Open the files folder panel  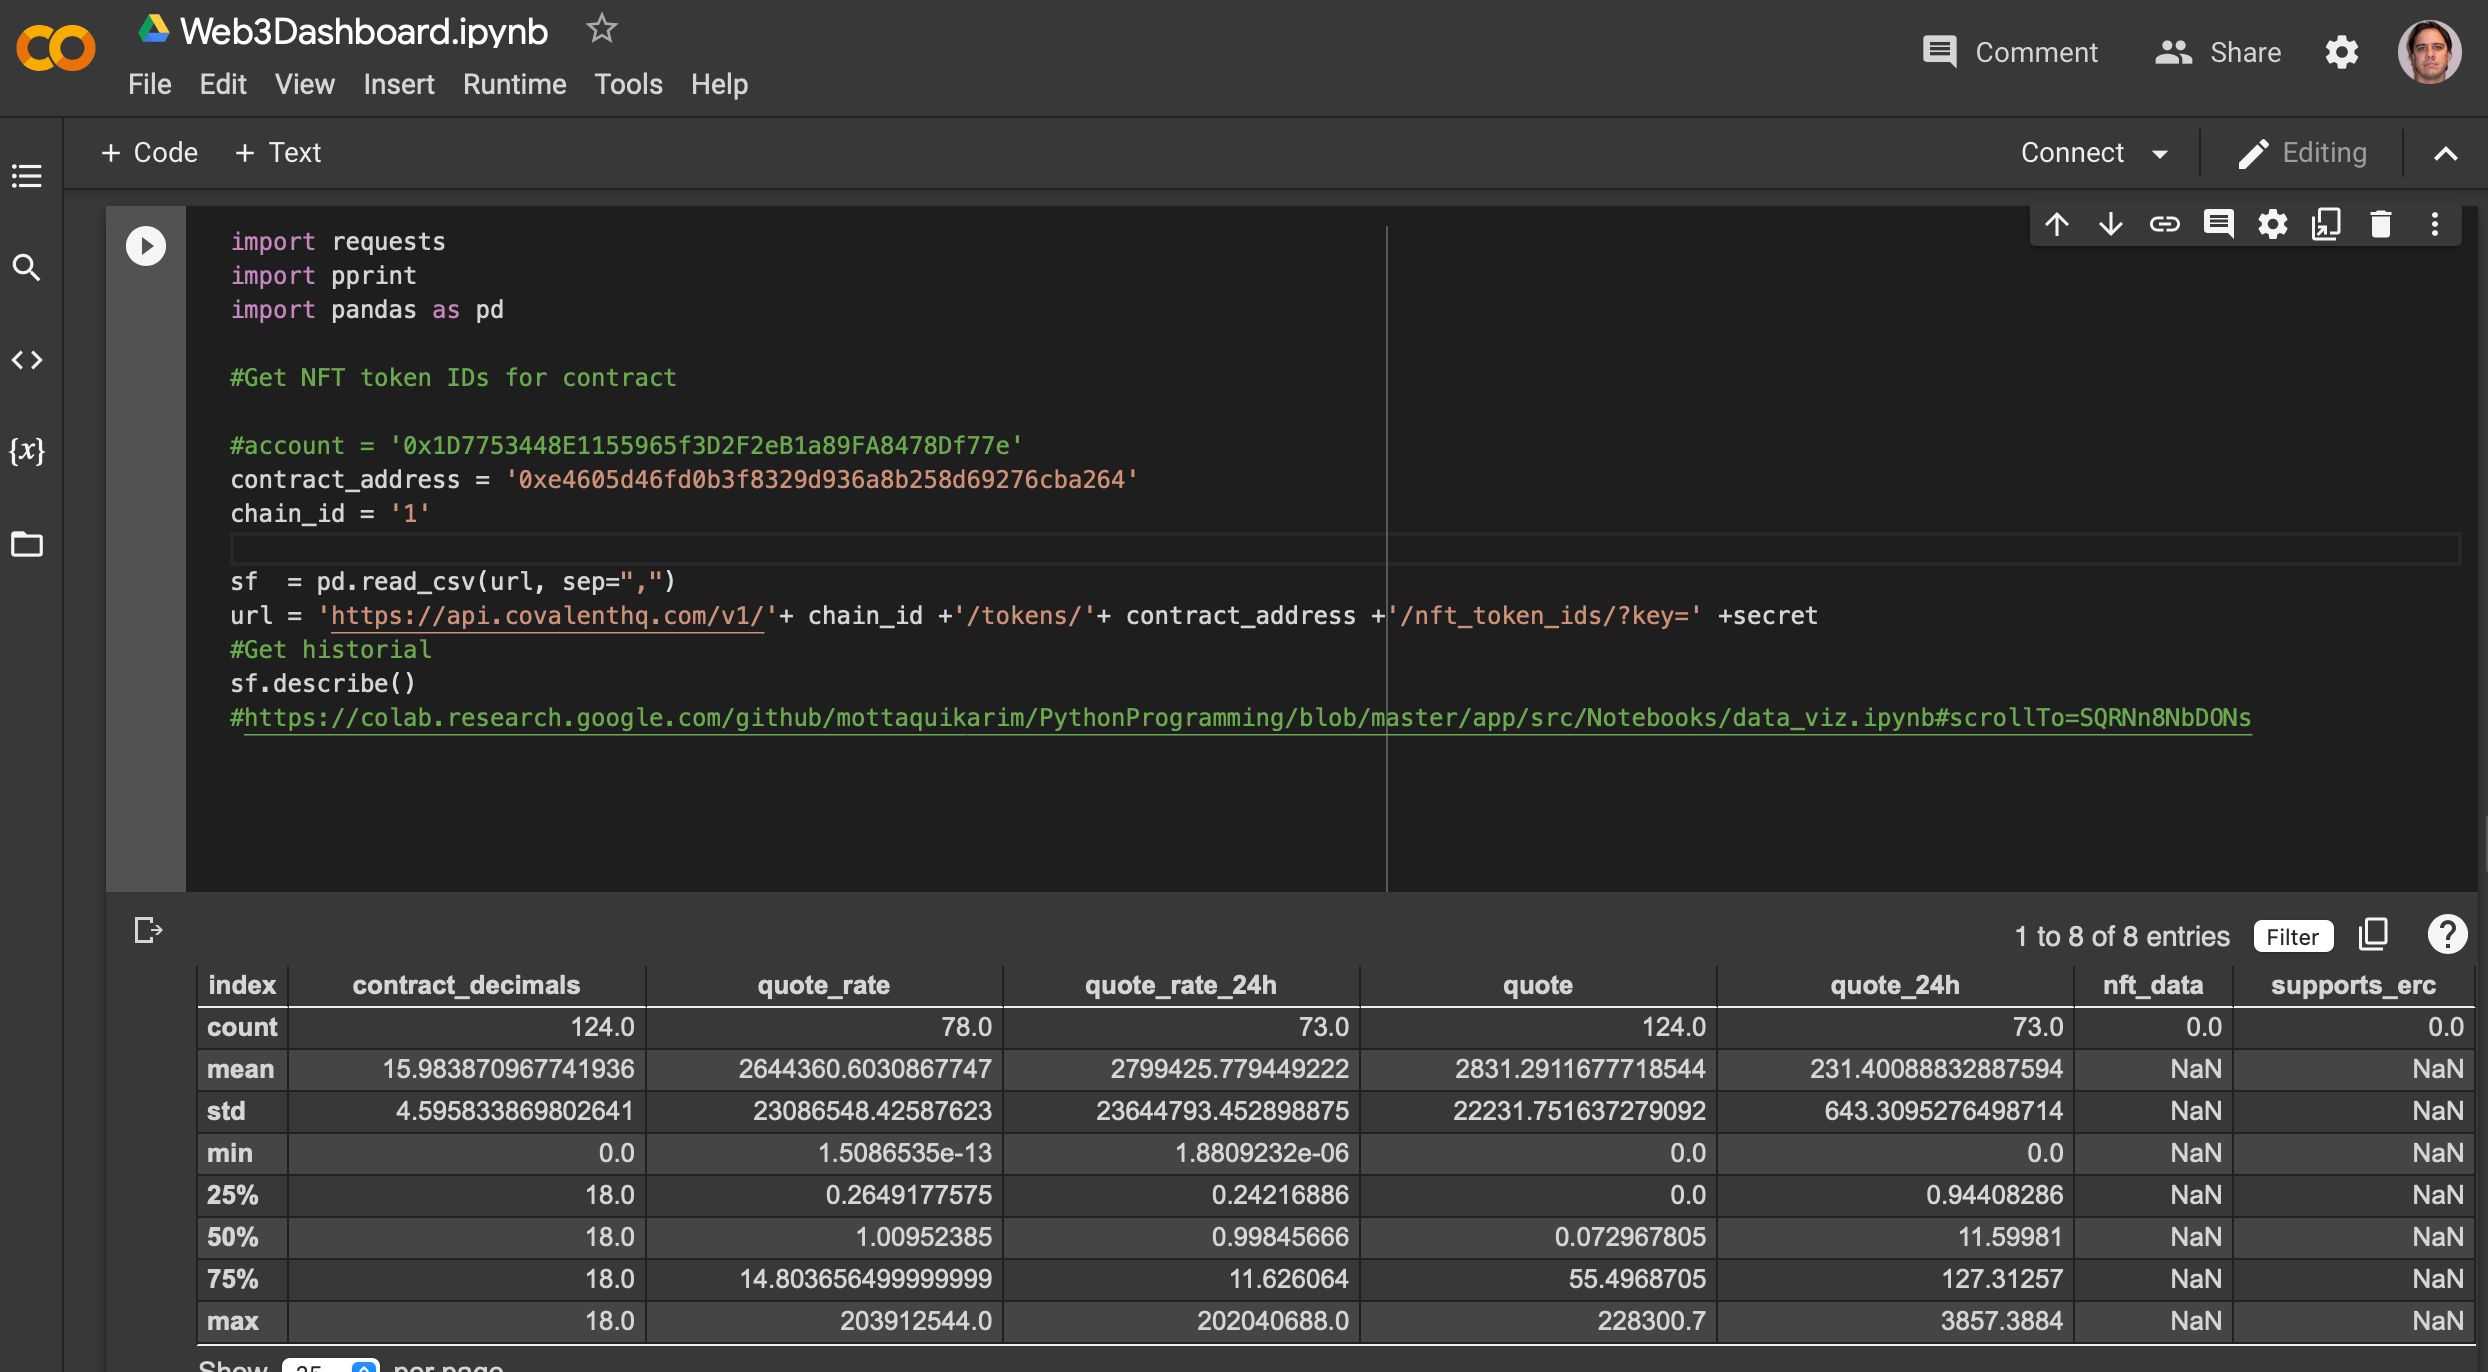pos(27,544)
